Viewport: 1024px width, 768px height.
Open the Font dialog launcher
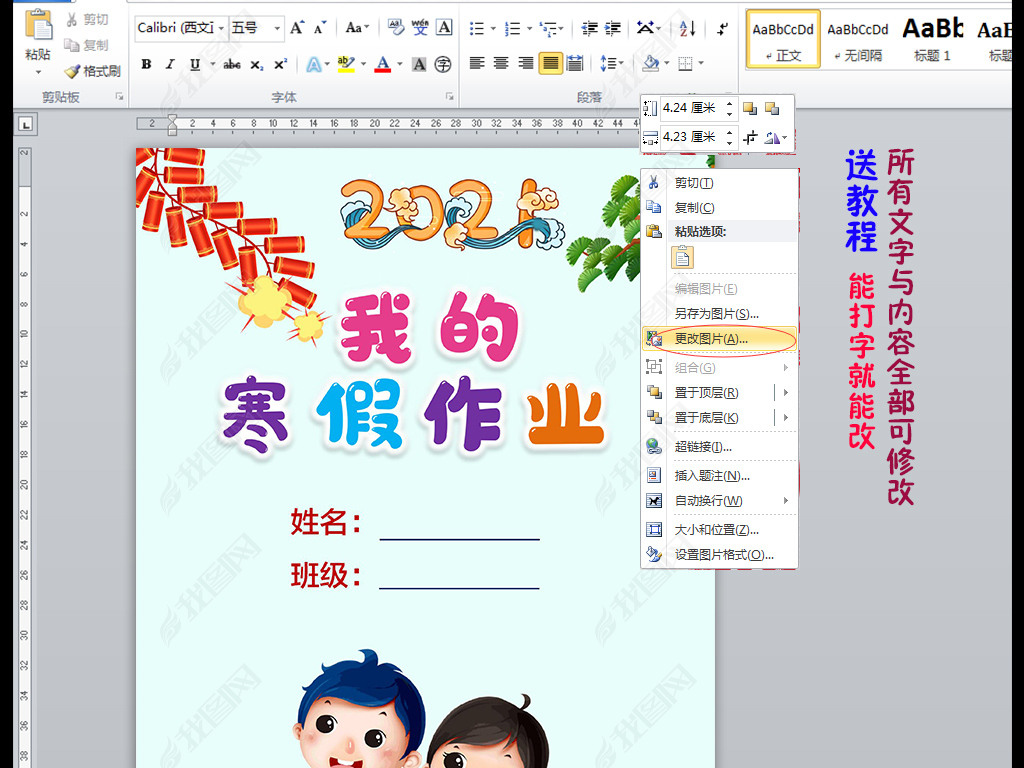tap(449, 96)
